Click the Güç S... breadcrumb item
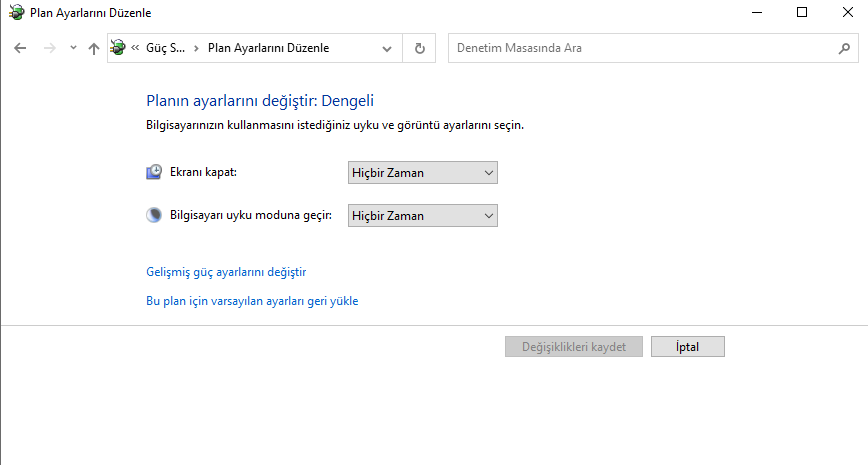 (165, 48)
